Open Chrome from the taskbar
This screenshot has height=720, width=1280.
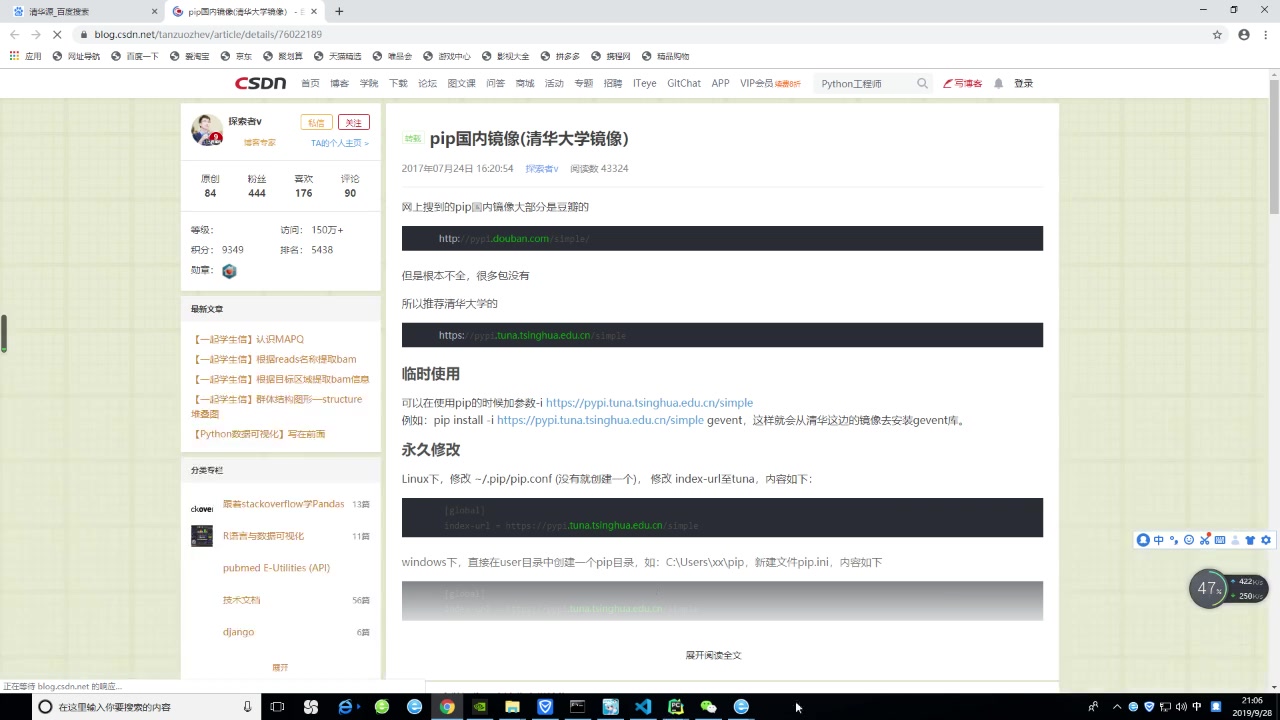coord(447,707)
